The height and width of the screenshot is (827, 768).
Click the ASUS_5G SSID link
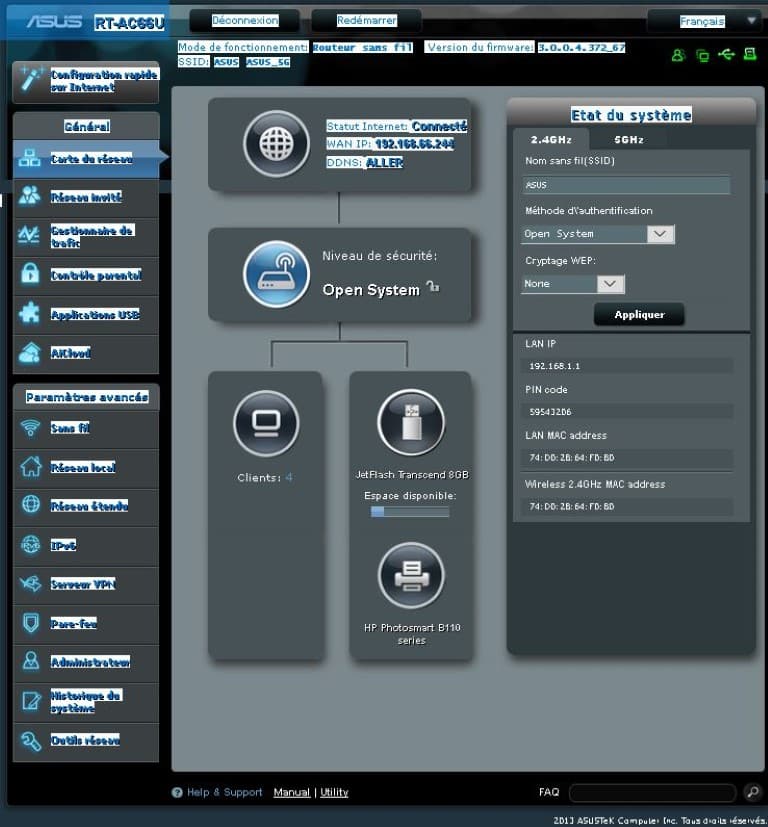267,62
